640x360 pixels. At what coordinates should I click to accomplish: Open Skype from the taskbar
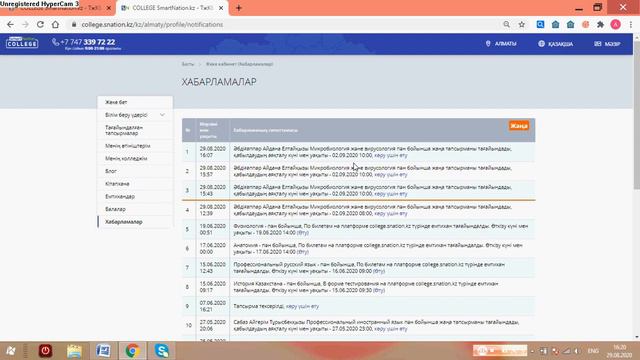coord(162,351)
